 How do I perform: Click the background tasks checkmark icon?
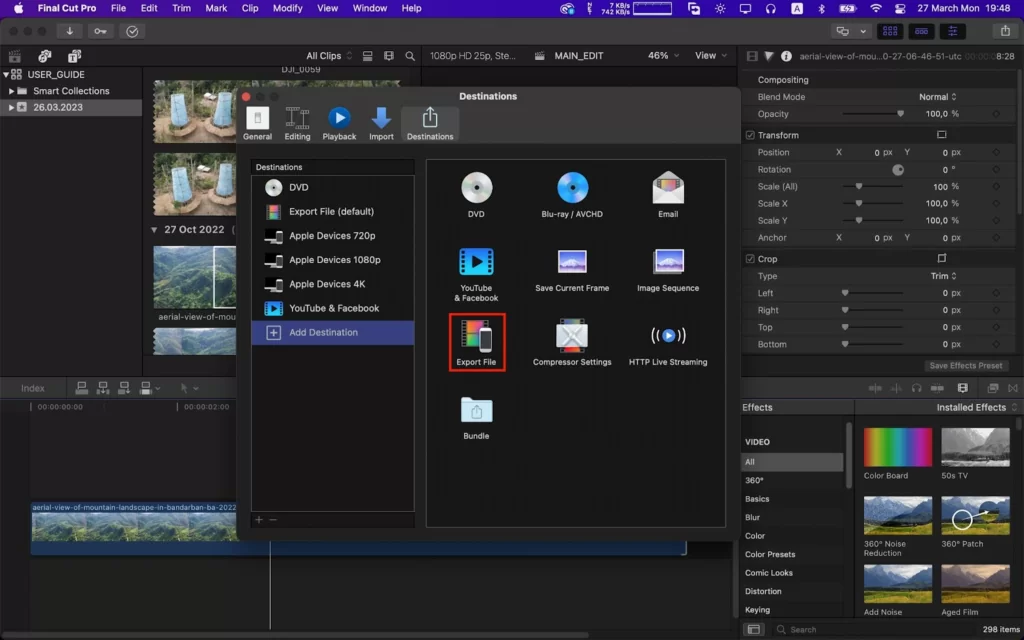132,31
